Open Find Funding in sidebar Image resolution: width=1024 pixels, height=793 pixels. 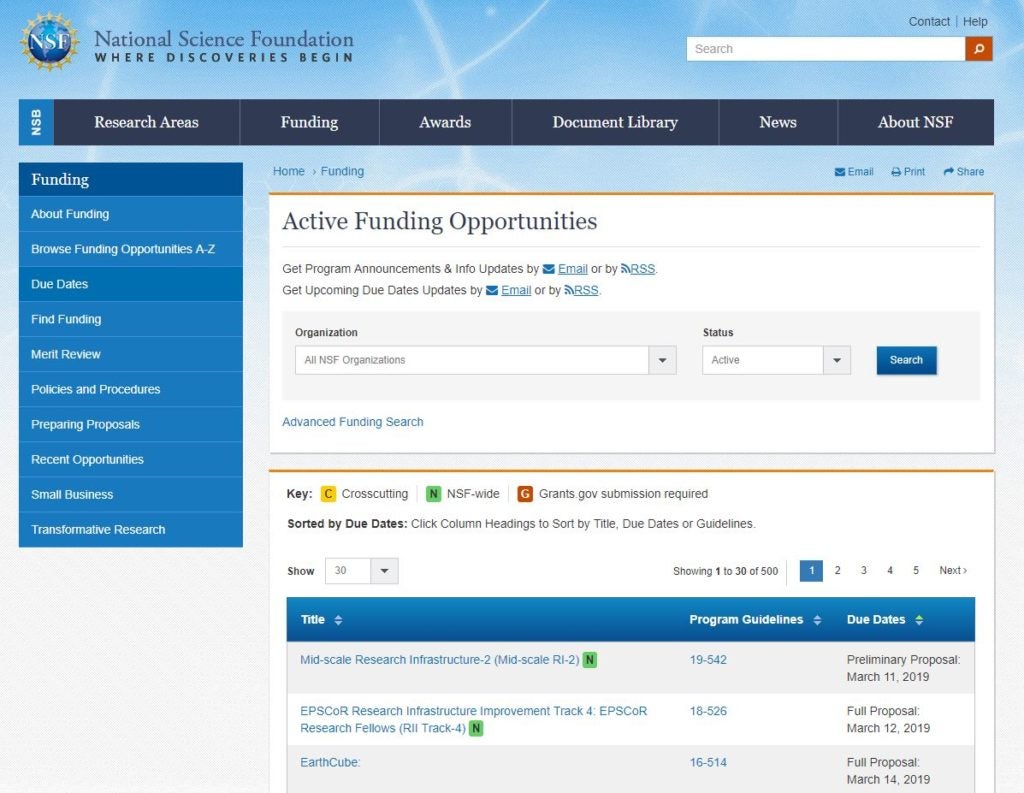[131, 319]
